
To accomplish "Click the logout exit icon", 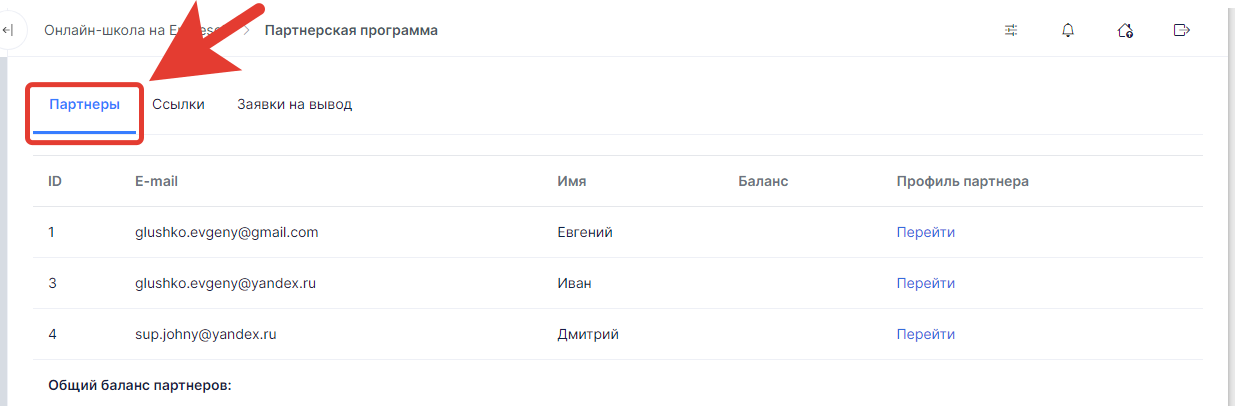I will tap(1181, 30).
